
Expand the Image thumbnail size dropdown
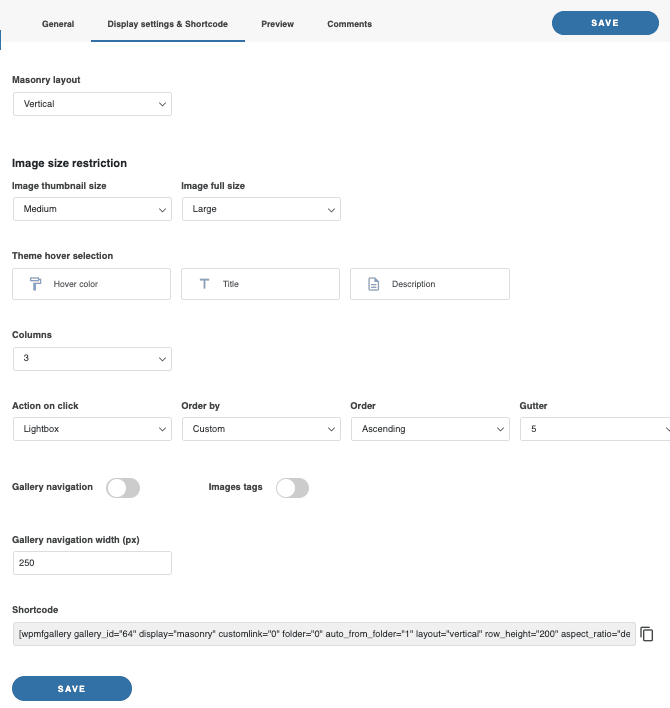tap(92, 209)
